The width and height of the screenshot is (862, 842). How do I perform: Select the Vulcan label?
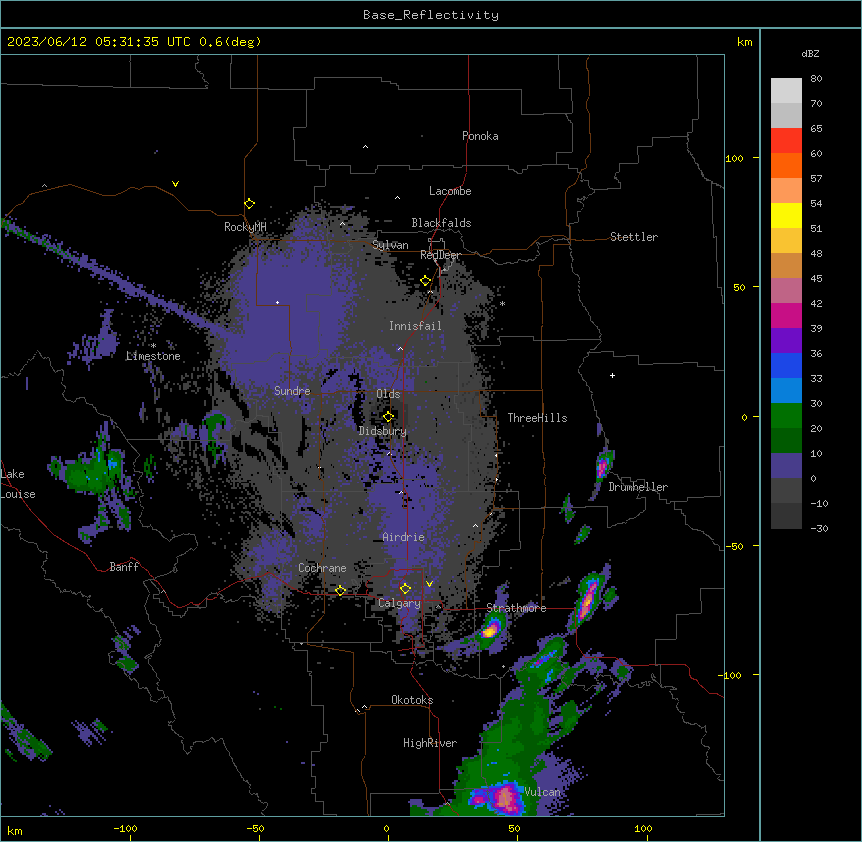542,791
